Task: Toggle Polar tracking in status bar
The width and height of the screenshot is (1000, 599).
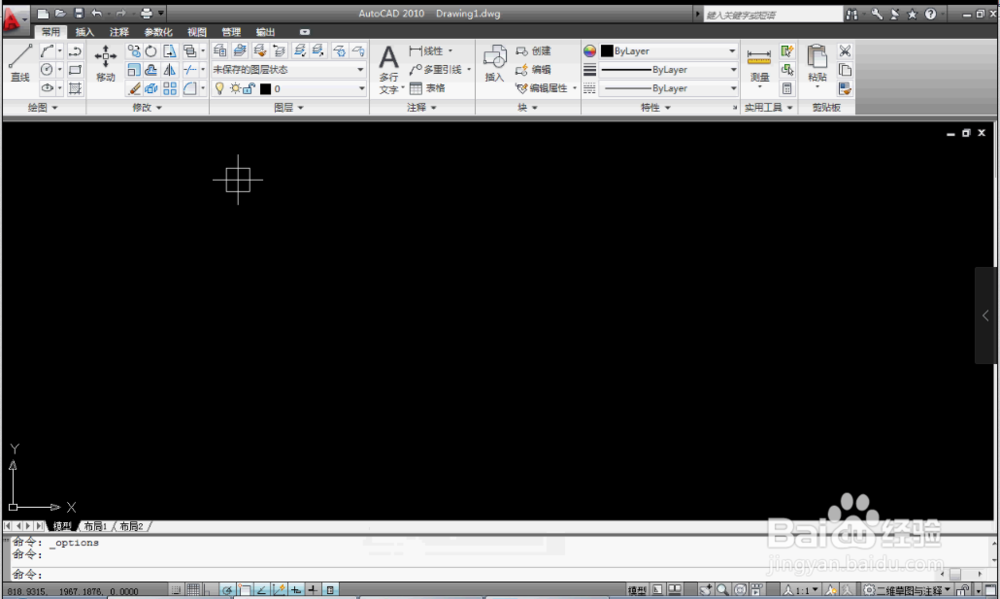Action: pyautogui.click(x=228, y=590)
